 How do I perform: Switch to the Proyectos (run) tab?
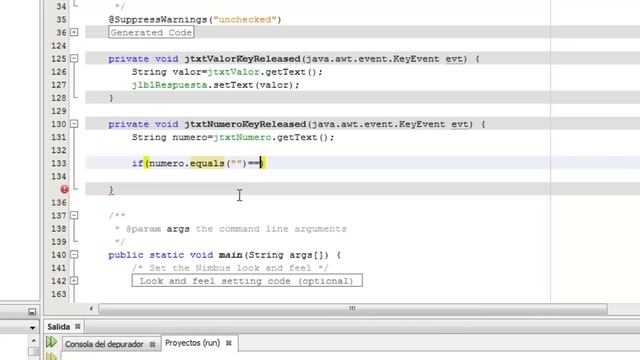coord(192,343)
